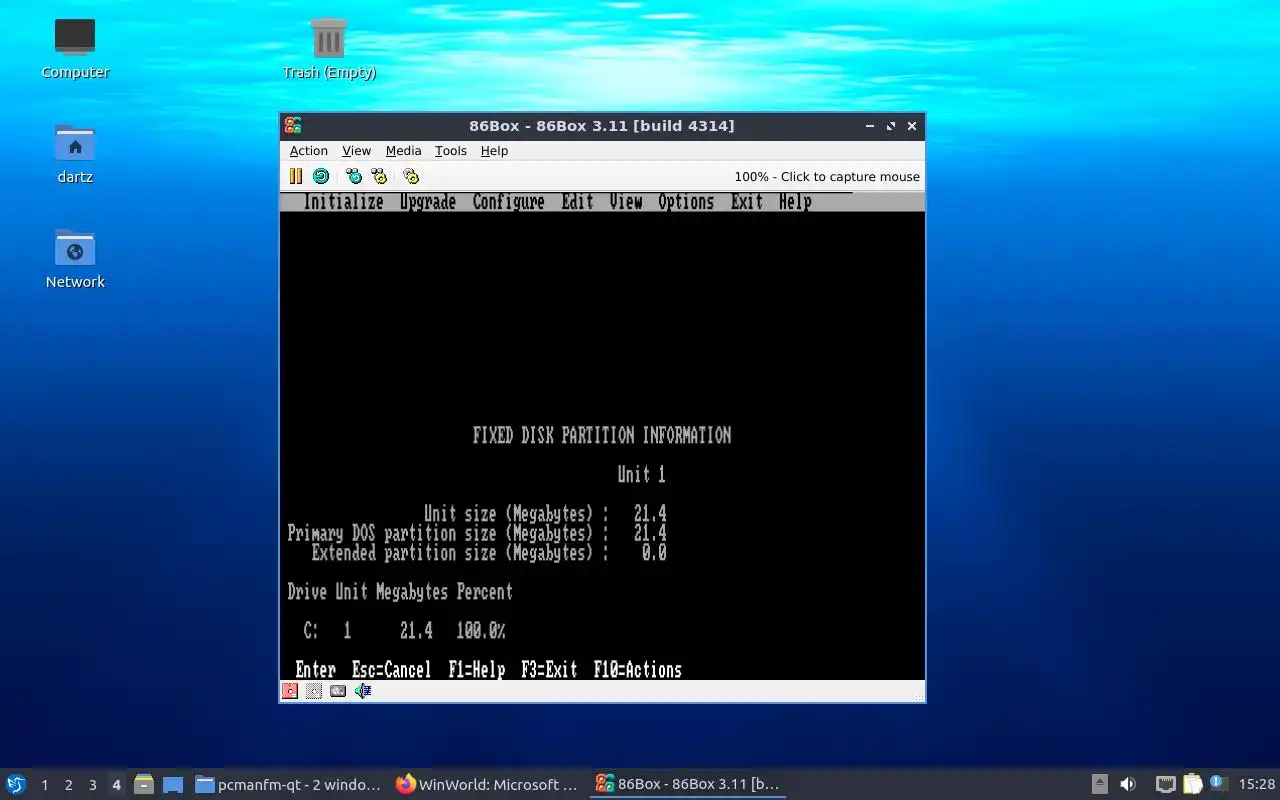Open the Media menu
The width and height of the screenshot is (1280, 800).
pyautogui.click(x=403, y=151)
